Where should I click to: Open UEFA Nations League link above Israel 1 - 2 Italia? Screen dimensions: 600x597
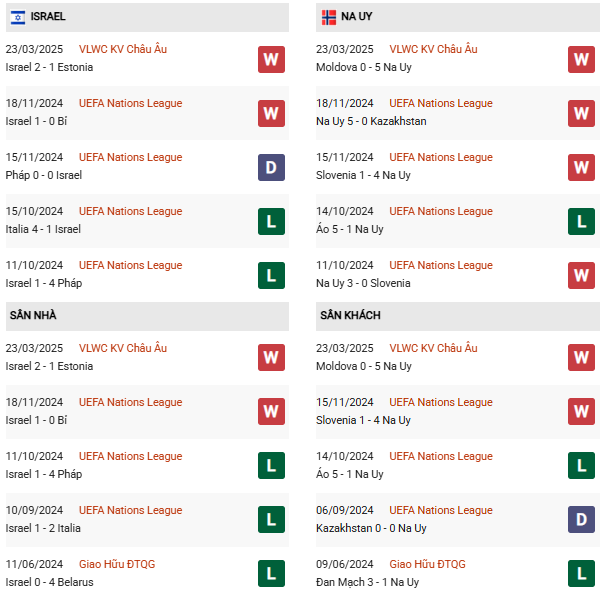pyautogui.click(x=130, y=510)
